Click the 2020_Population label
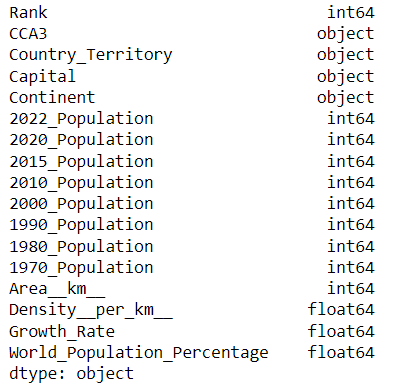Viewport: 402px width, 390px height. click(x=81, y=140)
